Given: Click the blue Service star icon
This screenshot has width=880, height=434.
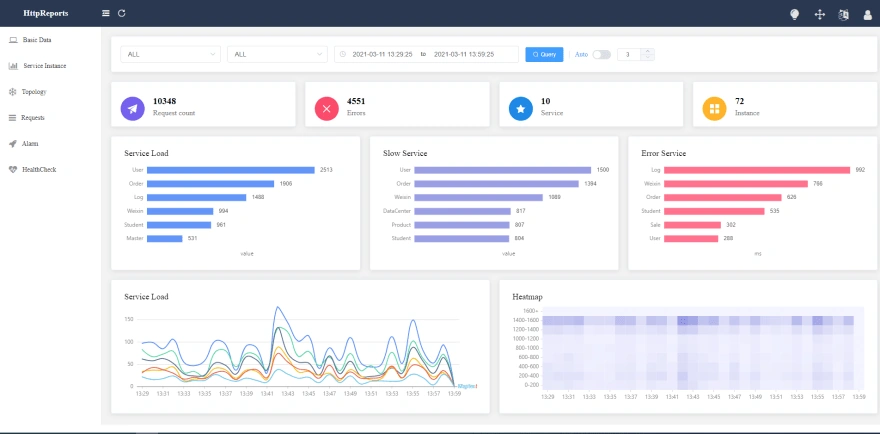Looking at the screenshot, I should (521, 108).
